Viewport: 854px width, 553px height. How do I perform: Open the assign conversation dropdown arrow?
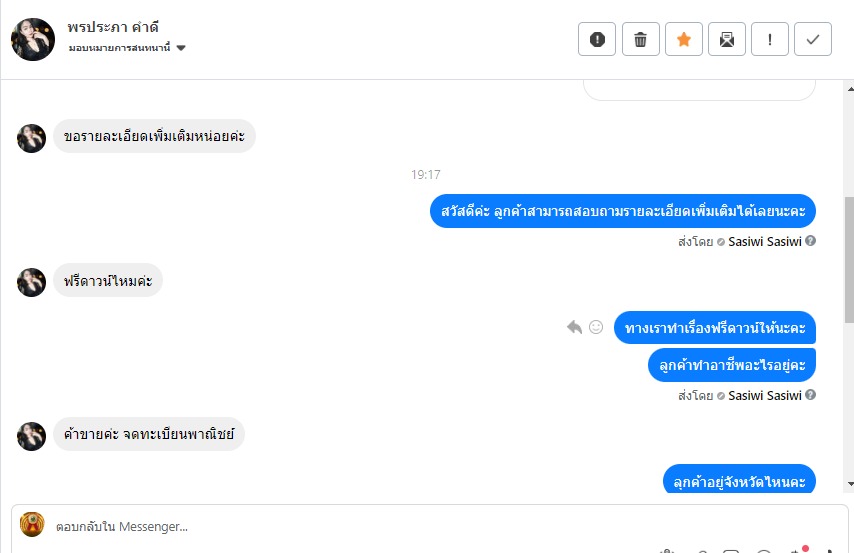[x=181, y=48]
